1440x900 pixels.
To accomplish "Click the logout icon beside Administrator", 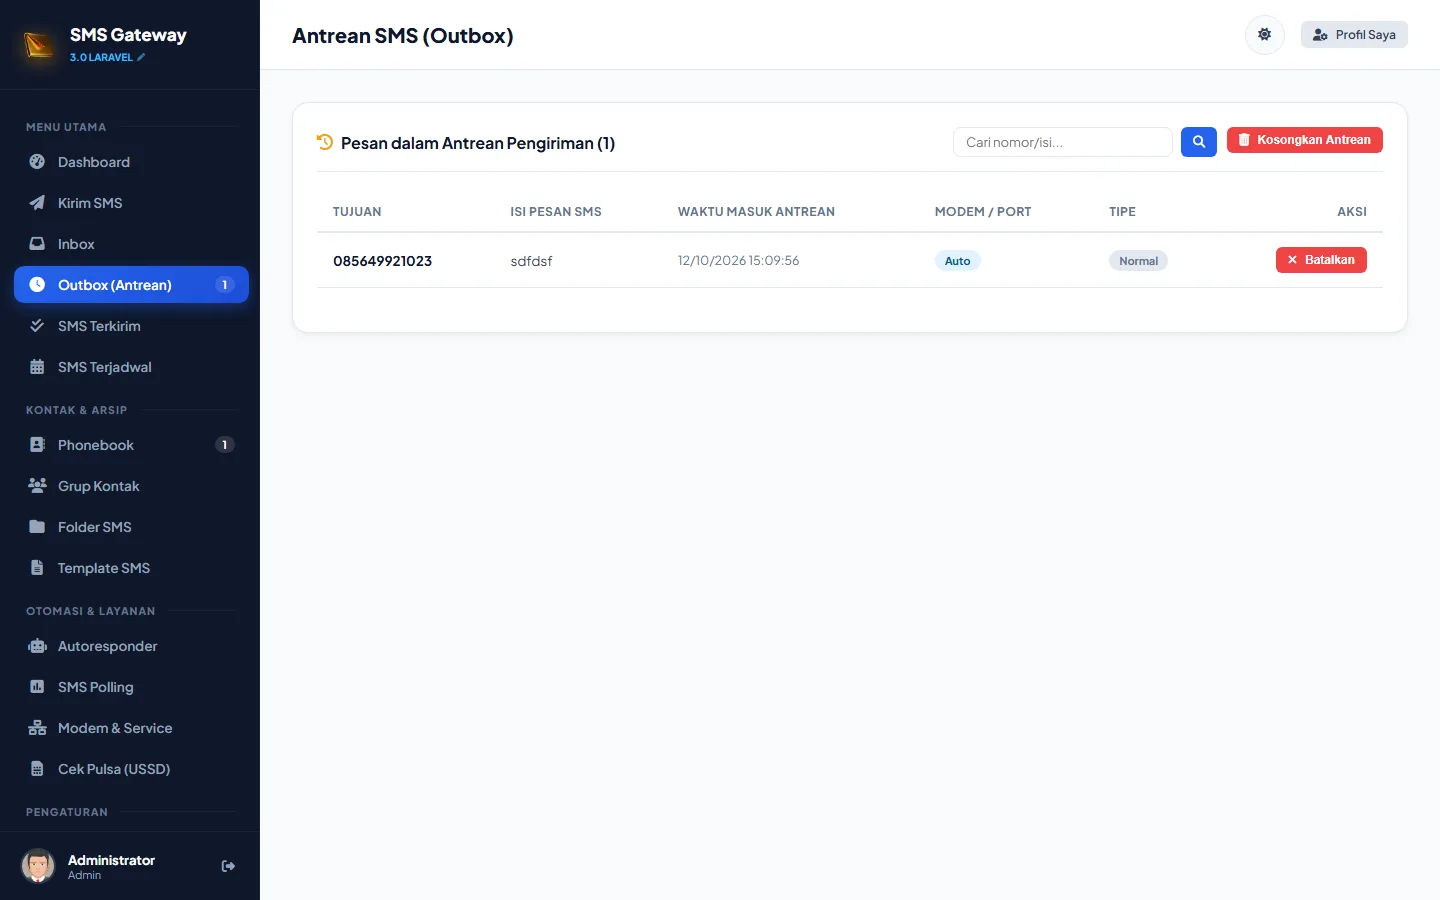I will point(228,866).
